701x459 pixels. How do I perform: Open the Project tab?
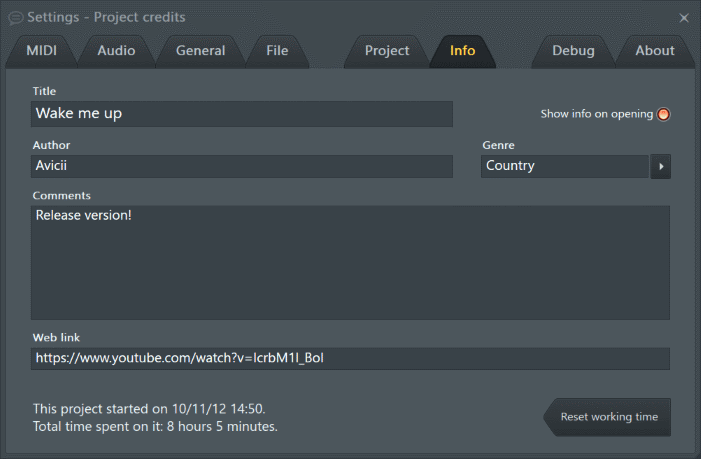(x=387, y=51)
